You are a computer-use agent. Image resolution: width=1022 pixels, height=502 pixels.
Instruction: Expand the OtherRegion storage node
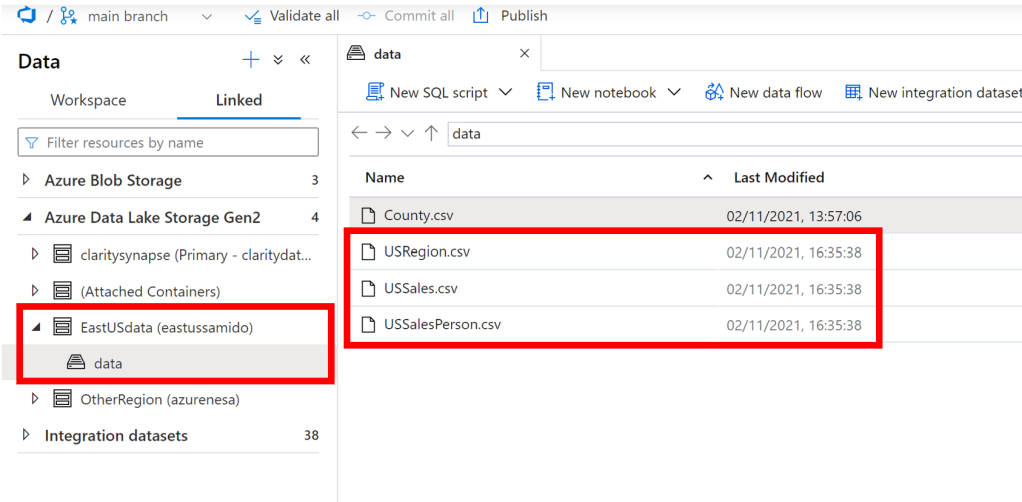pyautogui.click(x=35, y=399)
